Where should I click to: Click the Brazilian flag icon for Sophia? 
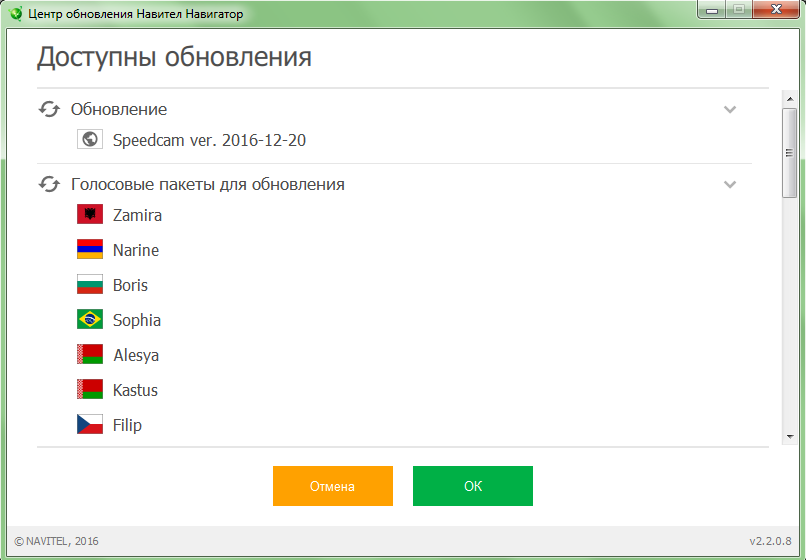90,319
